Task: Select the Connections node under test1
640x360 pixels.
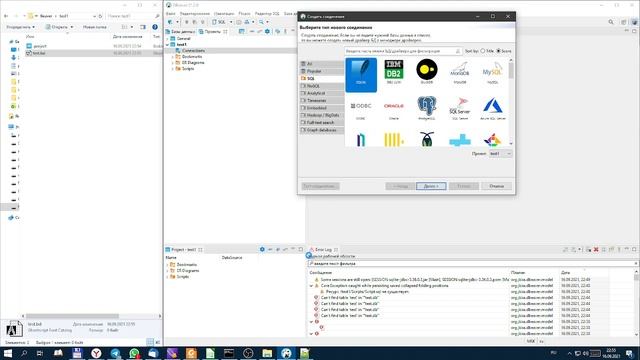Action: [x=193, y=51]
